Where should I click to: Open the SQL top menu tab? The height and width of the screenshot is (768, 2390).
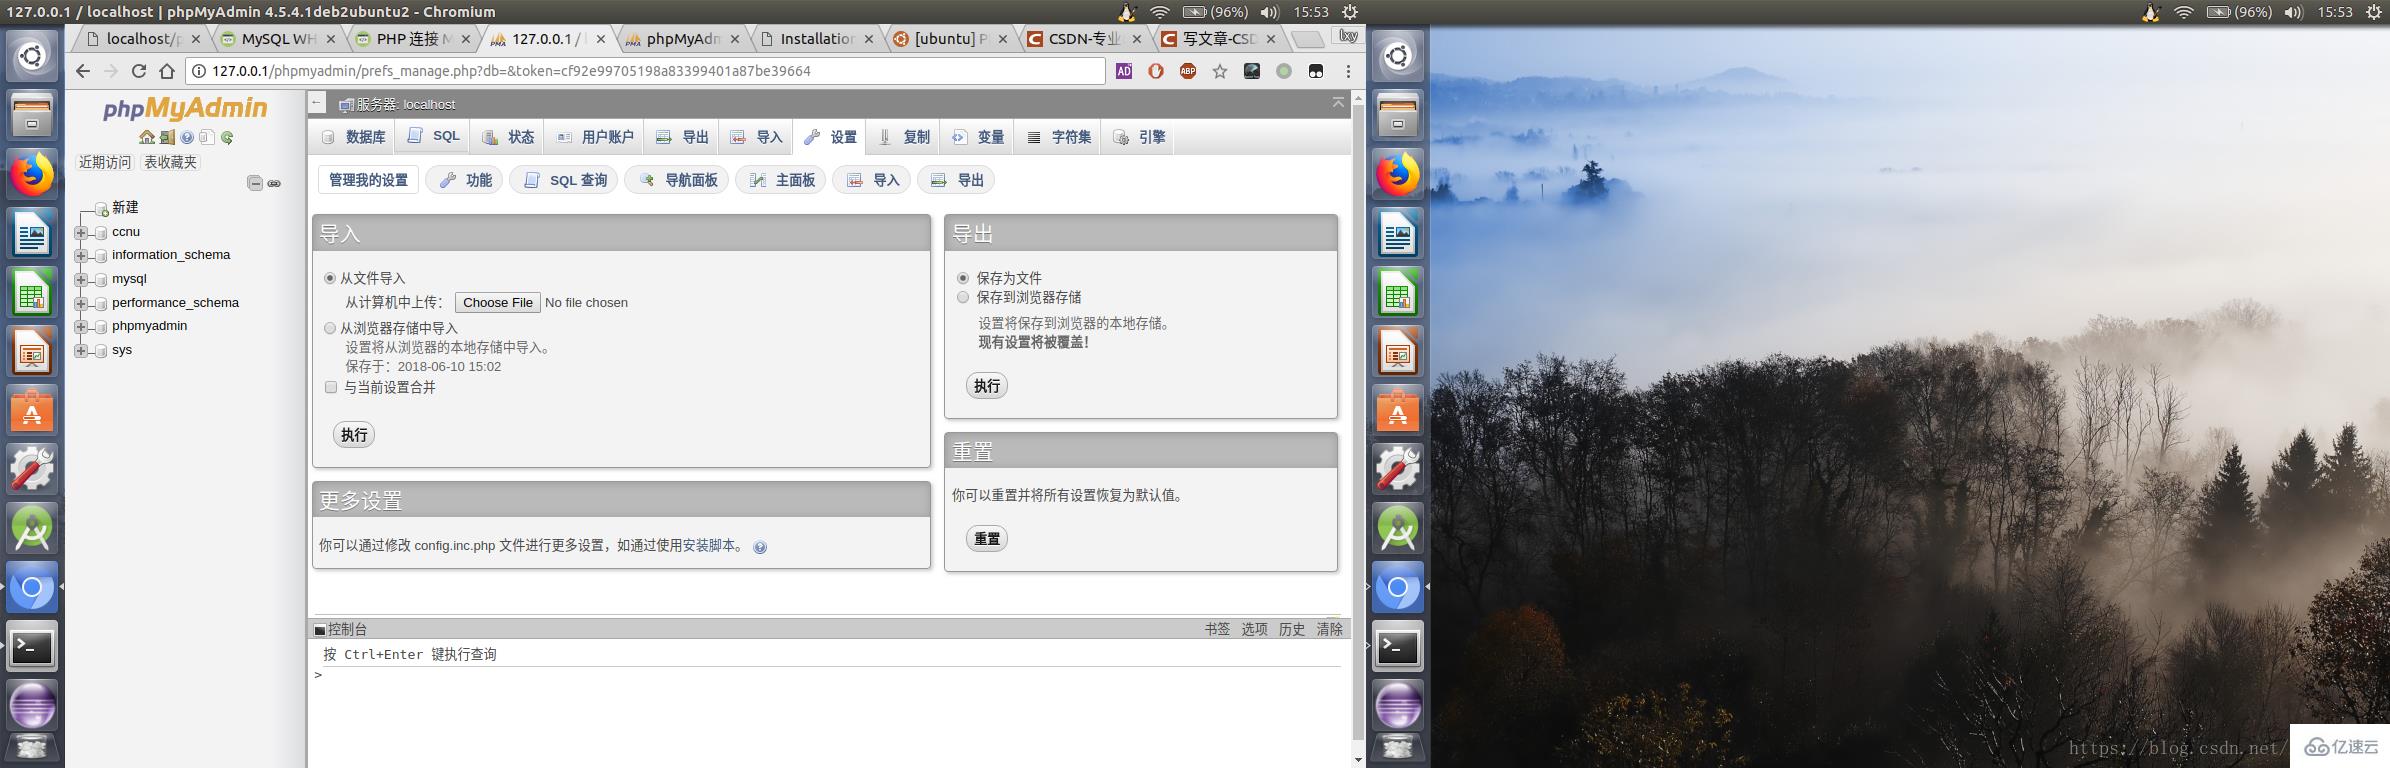(434, 137)
